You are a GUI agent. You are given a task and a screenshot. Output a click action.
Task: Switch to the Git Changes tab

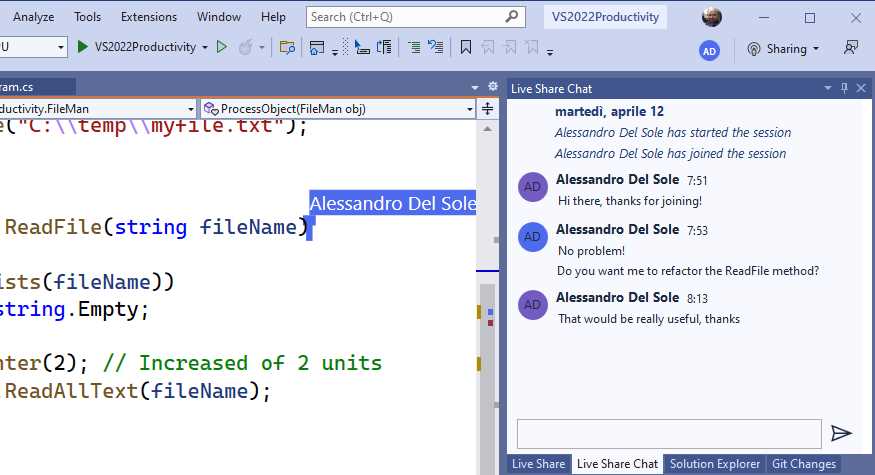804,464
